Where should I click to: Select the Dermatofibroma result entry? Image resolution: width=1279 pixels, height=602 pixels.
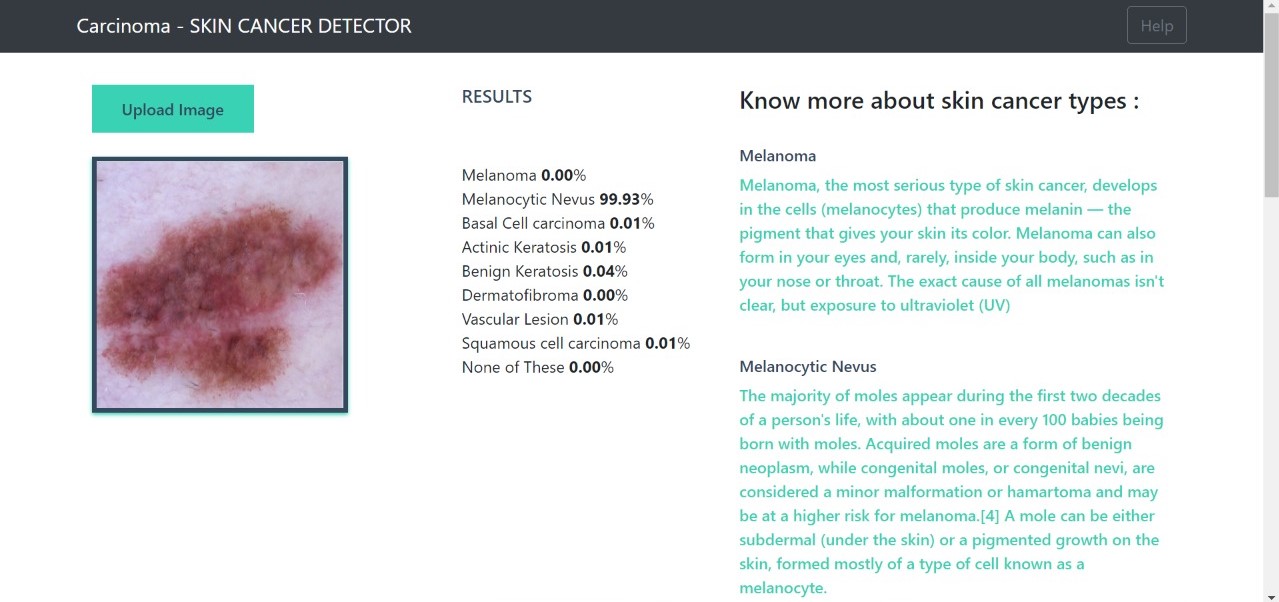point(544,295)
